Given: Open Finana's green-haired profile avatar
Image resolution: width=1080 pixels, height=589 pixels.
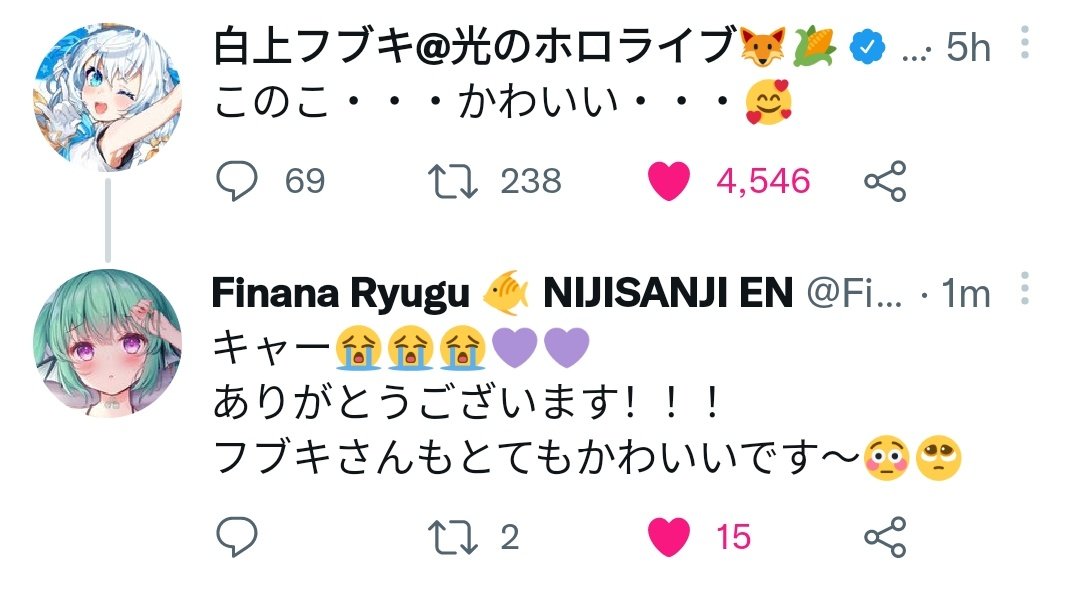Looking at the screenshot, I should click(x=108, y=343).
